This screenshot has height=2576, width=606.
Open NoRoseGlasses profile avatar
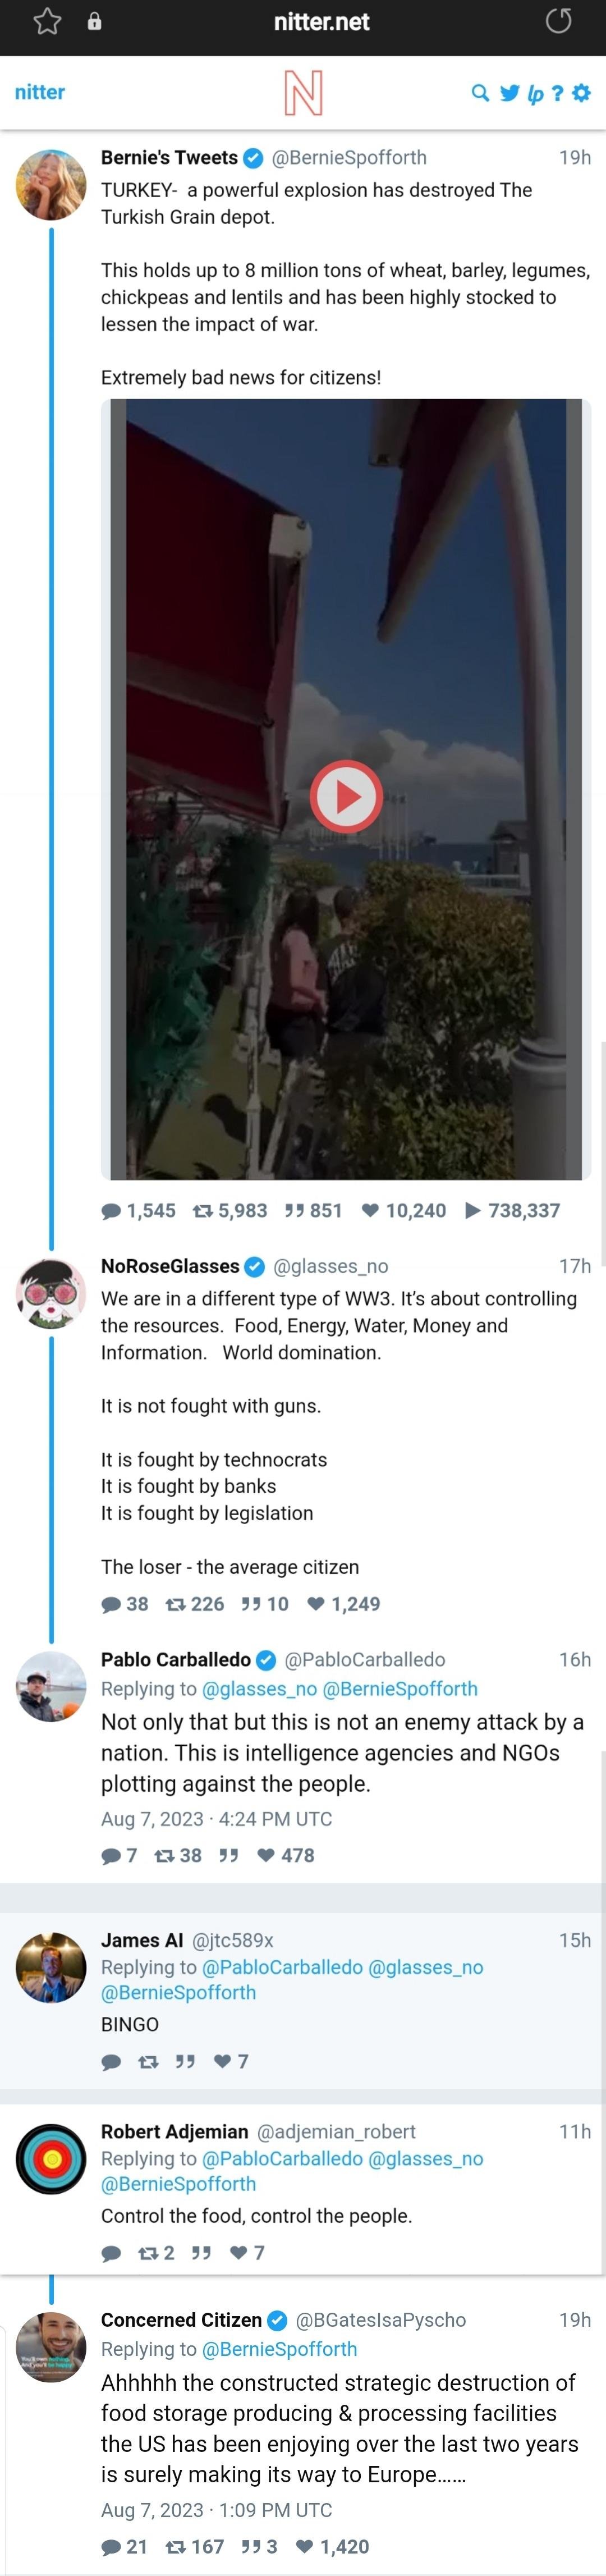[x=51, y=1293]
